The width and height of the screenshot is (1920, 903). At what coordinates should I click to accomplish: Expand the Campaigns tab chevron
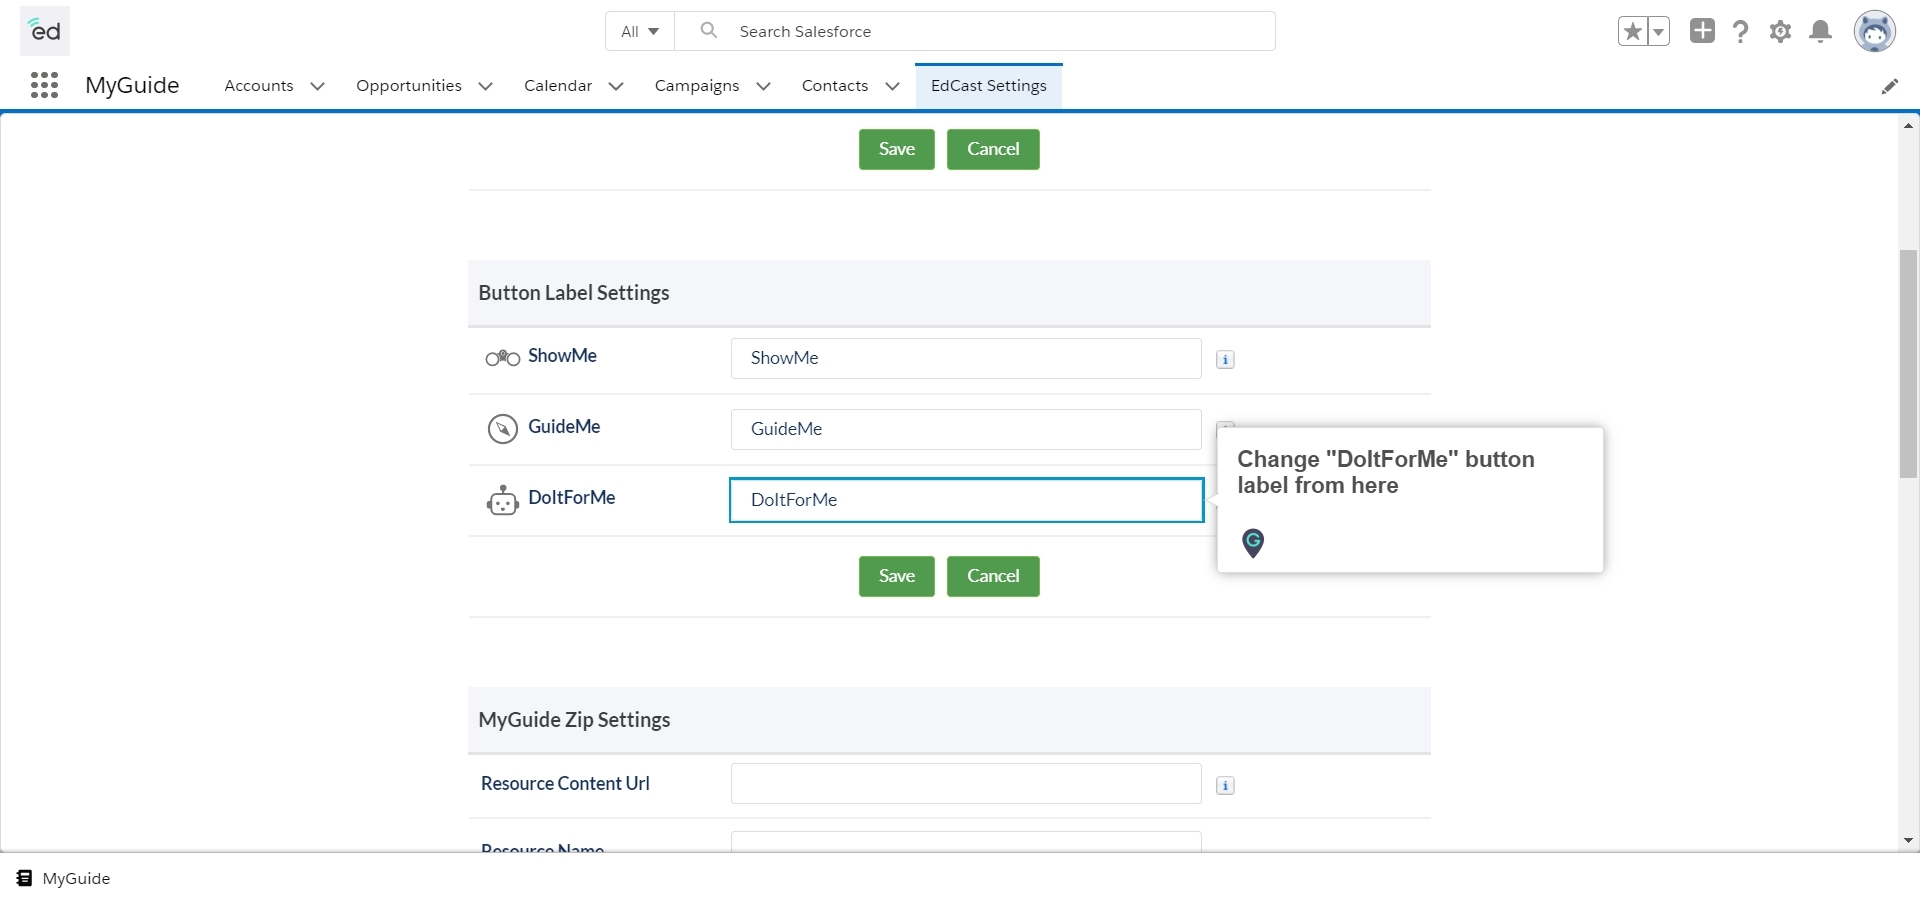pos(764,86)
